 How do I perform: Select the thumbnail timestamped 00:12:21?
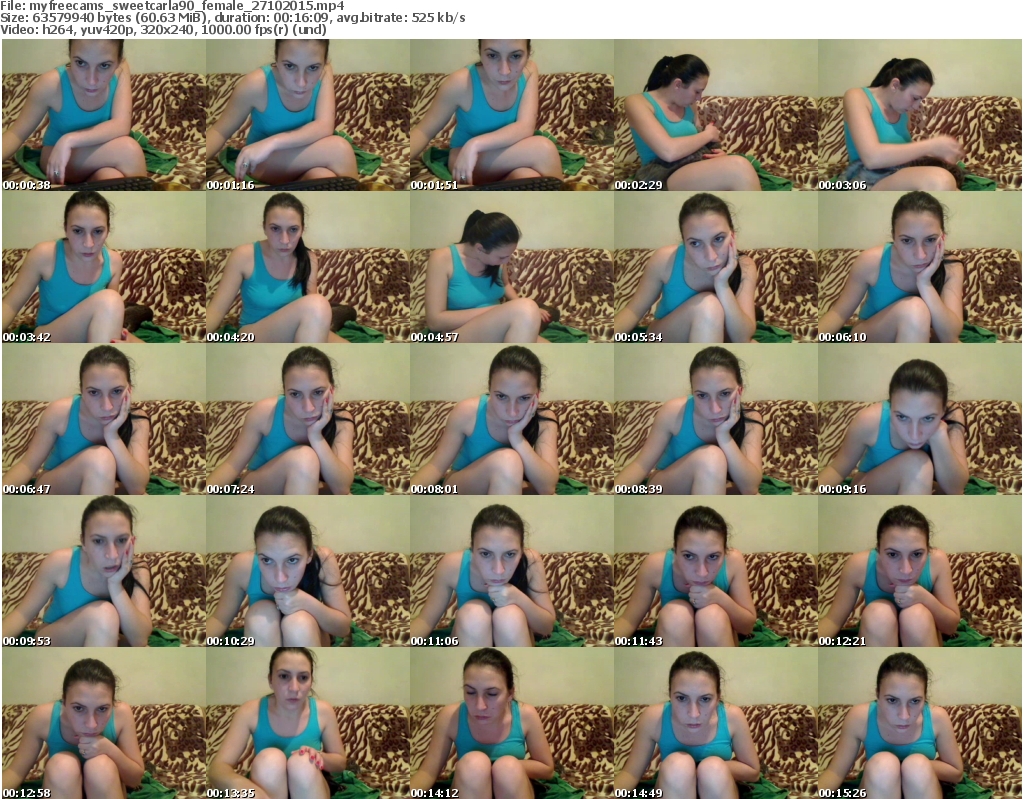coord(920,571)
